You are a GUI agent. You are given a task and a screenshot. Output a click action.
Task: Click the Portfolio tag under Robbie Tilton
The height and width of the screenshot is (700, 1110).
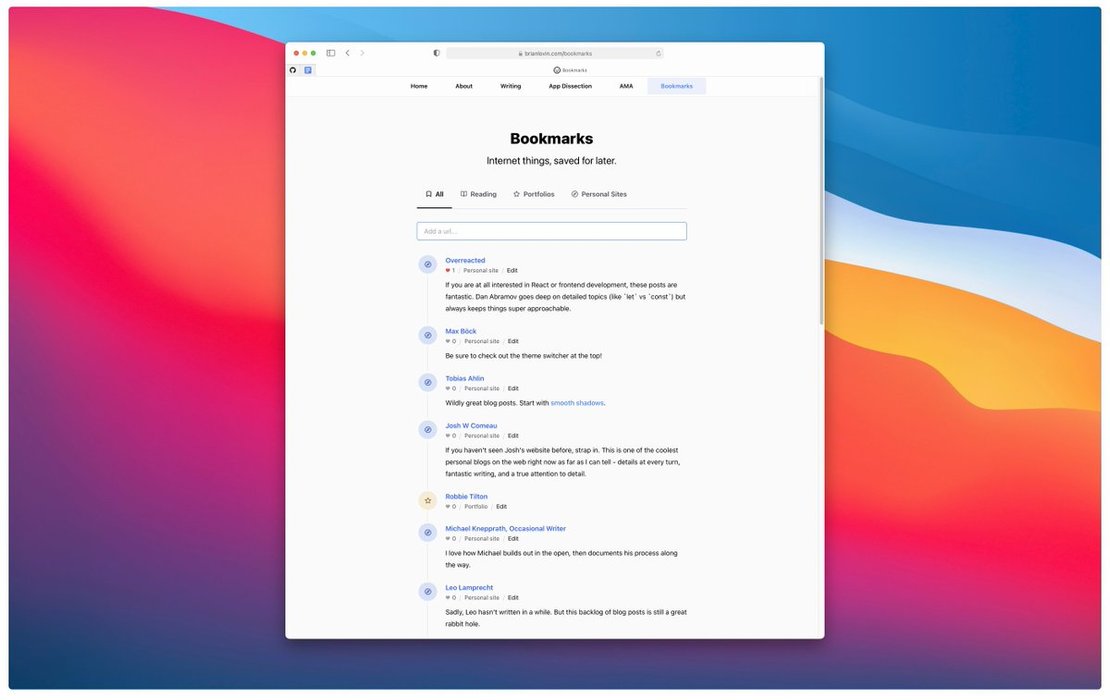click(x=476, y=507)
